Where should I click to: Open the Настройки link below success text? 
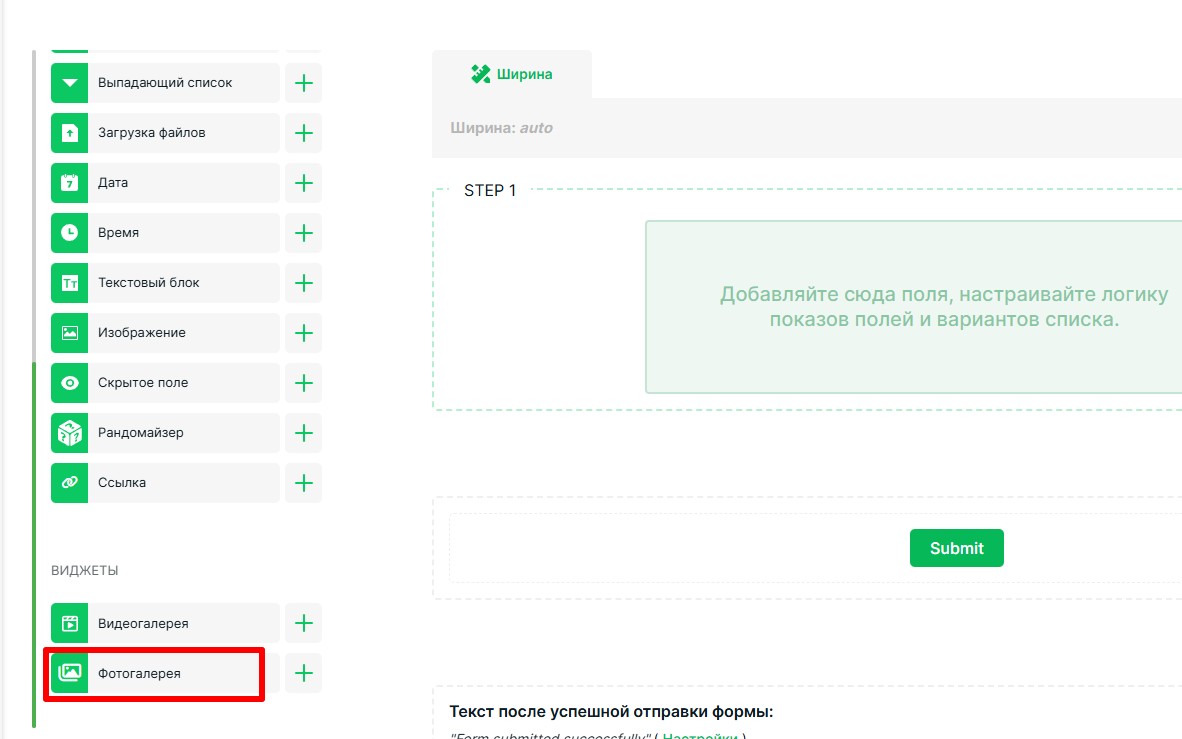[700, 736]
